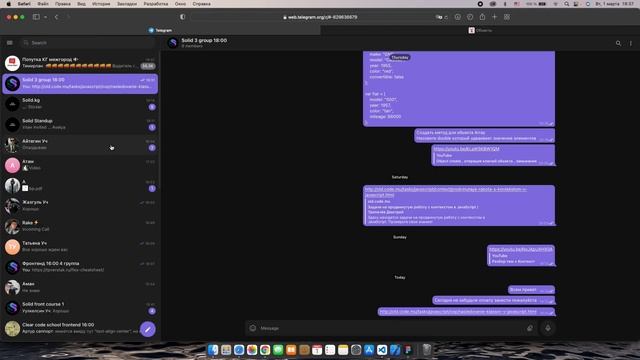Open the Clear code school frontend 16:00 chat

click(80, 328)
